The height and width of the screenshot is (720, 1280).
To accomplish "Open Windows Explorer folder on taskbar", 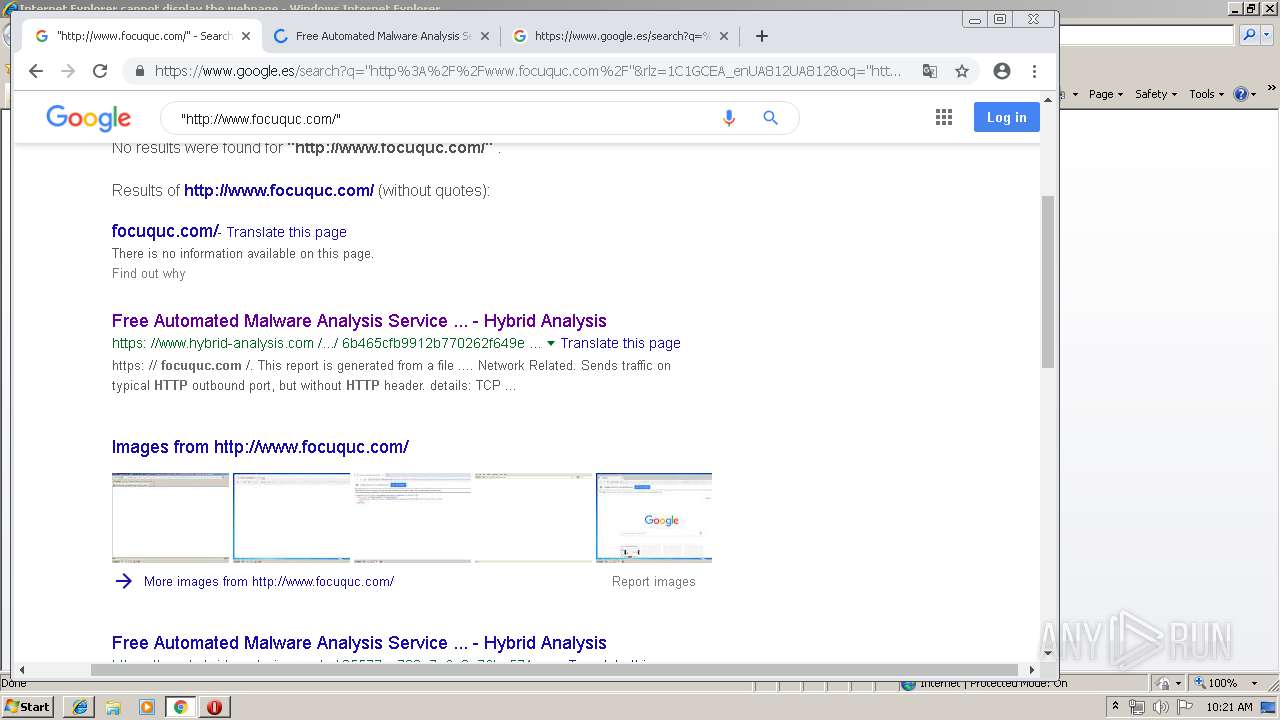I will click(113, 707).
